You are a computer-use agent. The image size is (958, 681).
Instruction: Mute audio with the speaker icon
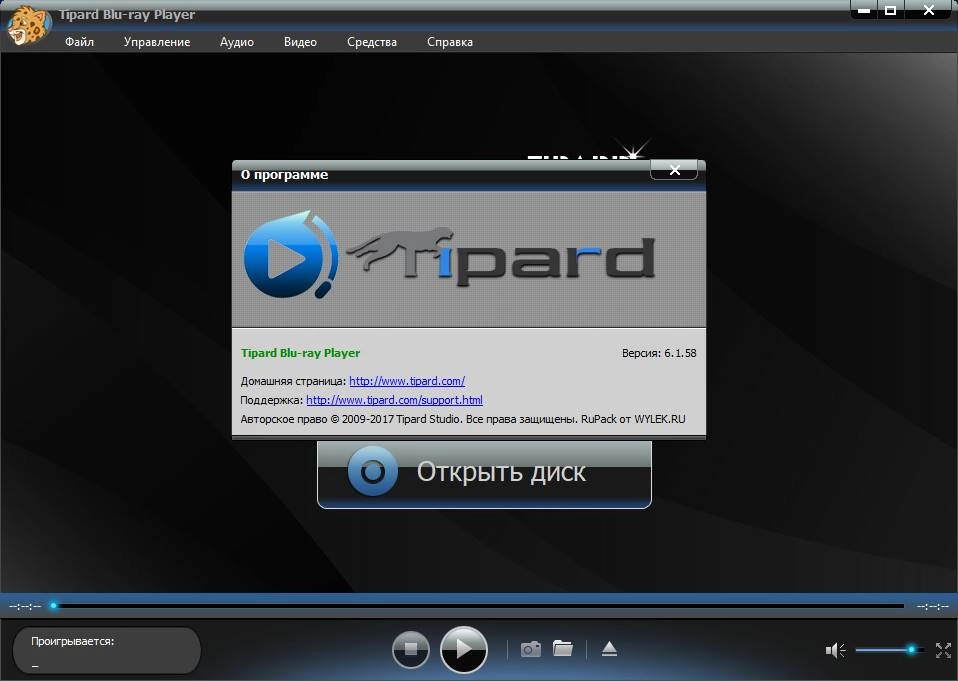tap(835, 650)
